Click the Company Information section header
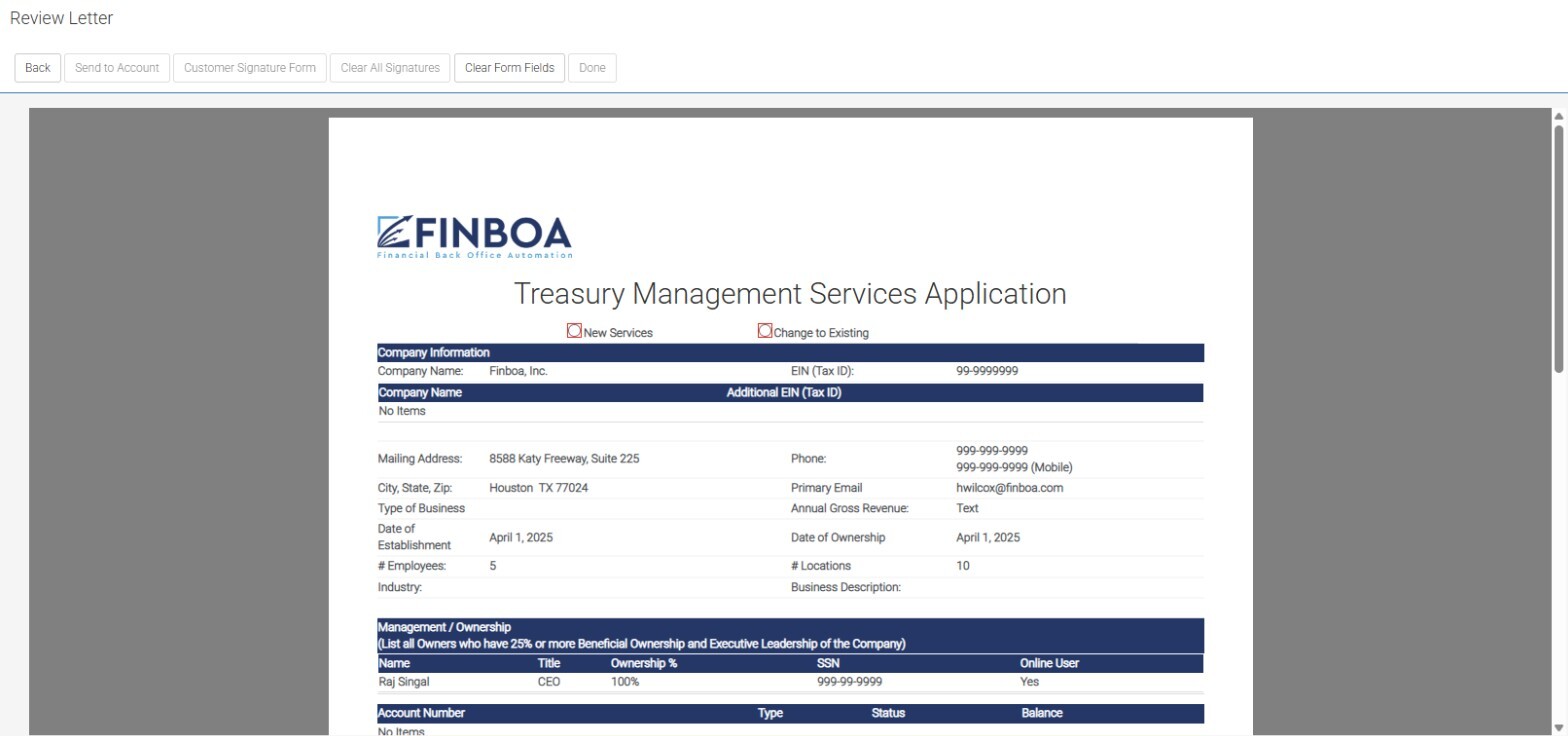Viewport: 1568px width, 736px height. pyautogui.click(x=434, y=353)
